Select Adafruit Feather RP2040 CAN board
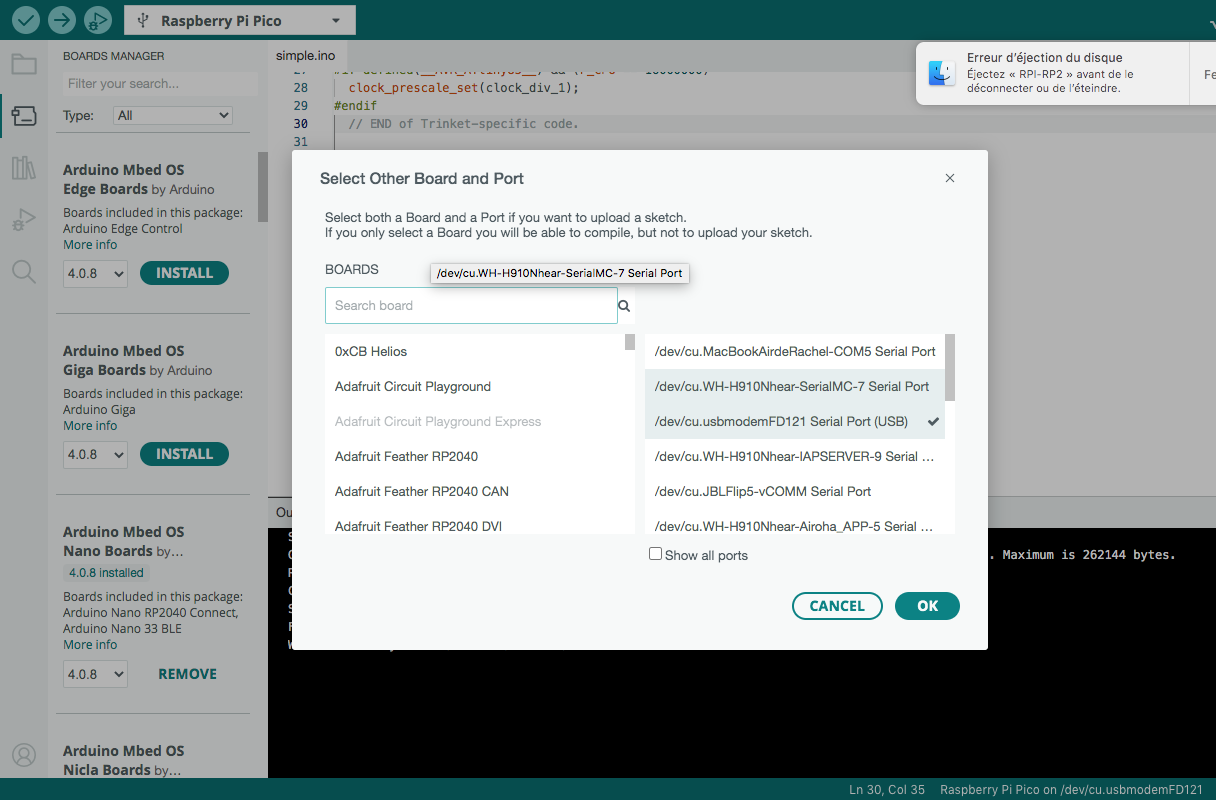 [x=475, y=492]
